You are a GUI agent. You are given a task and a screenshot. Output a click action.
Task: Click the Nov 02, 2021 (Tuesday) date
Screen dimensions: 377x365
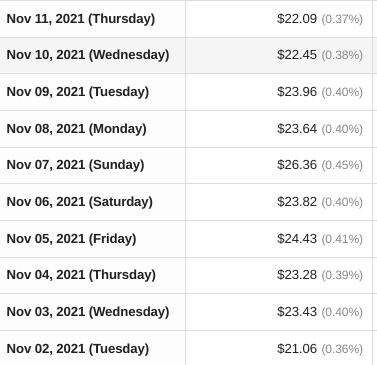click(78, 349)
